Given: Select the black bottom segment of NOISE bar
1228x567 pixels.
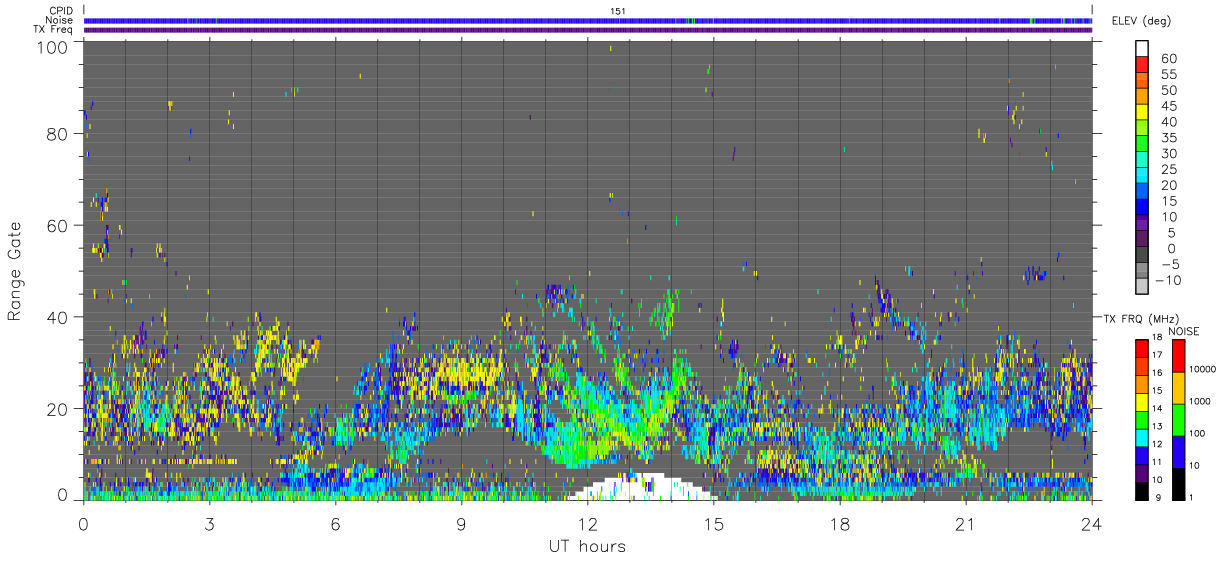Looking at the screenshot, I should tap(1178, 482).
